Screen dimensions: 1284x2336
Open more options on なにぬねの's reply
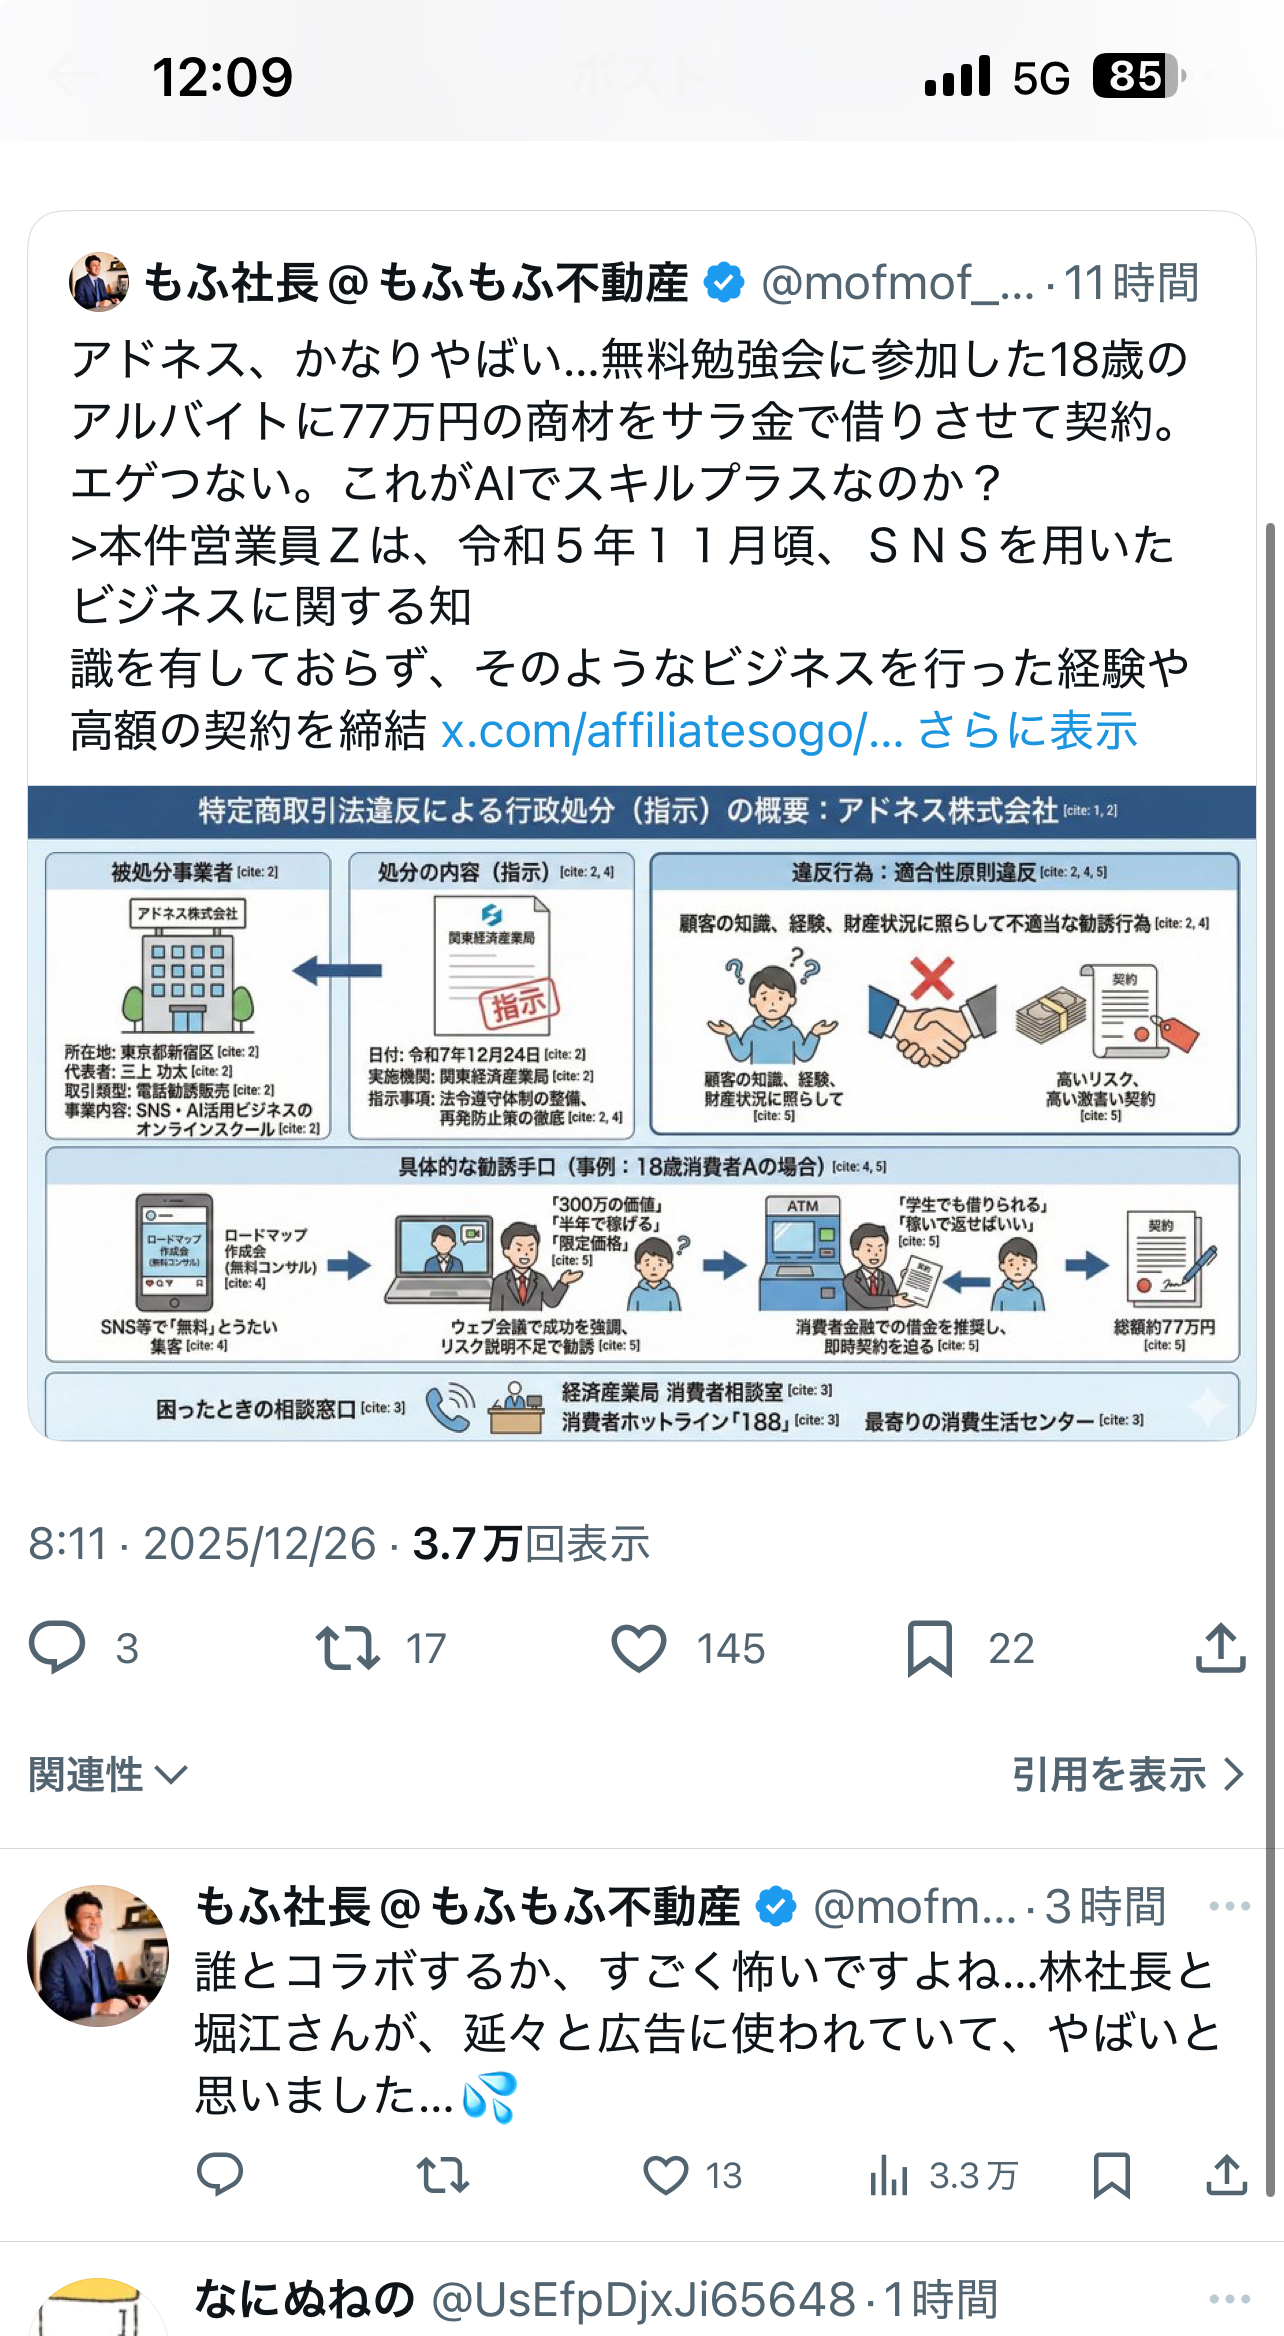(x=1229, y=2299)
